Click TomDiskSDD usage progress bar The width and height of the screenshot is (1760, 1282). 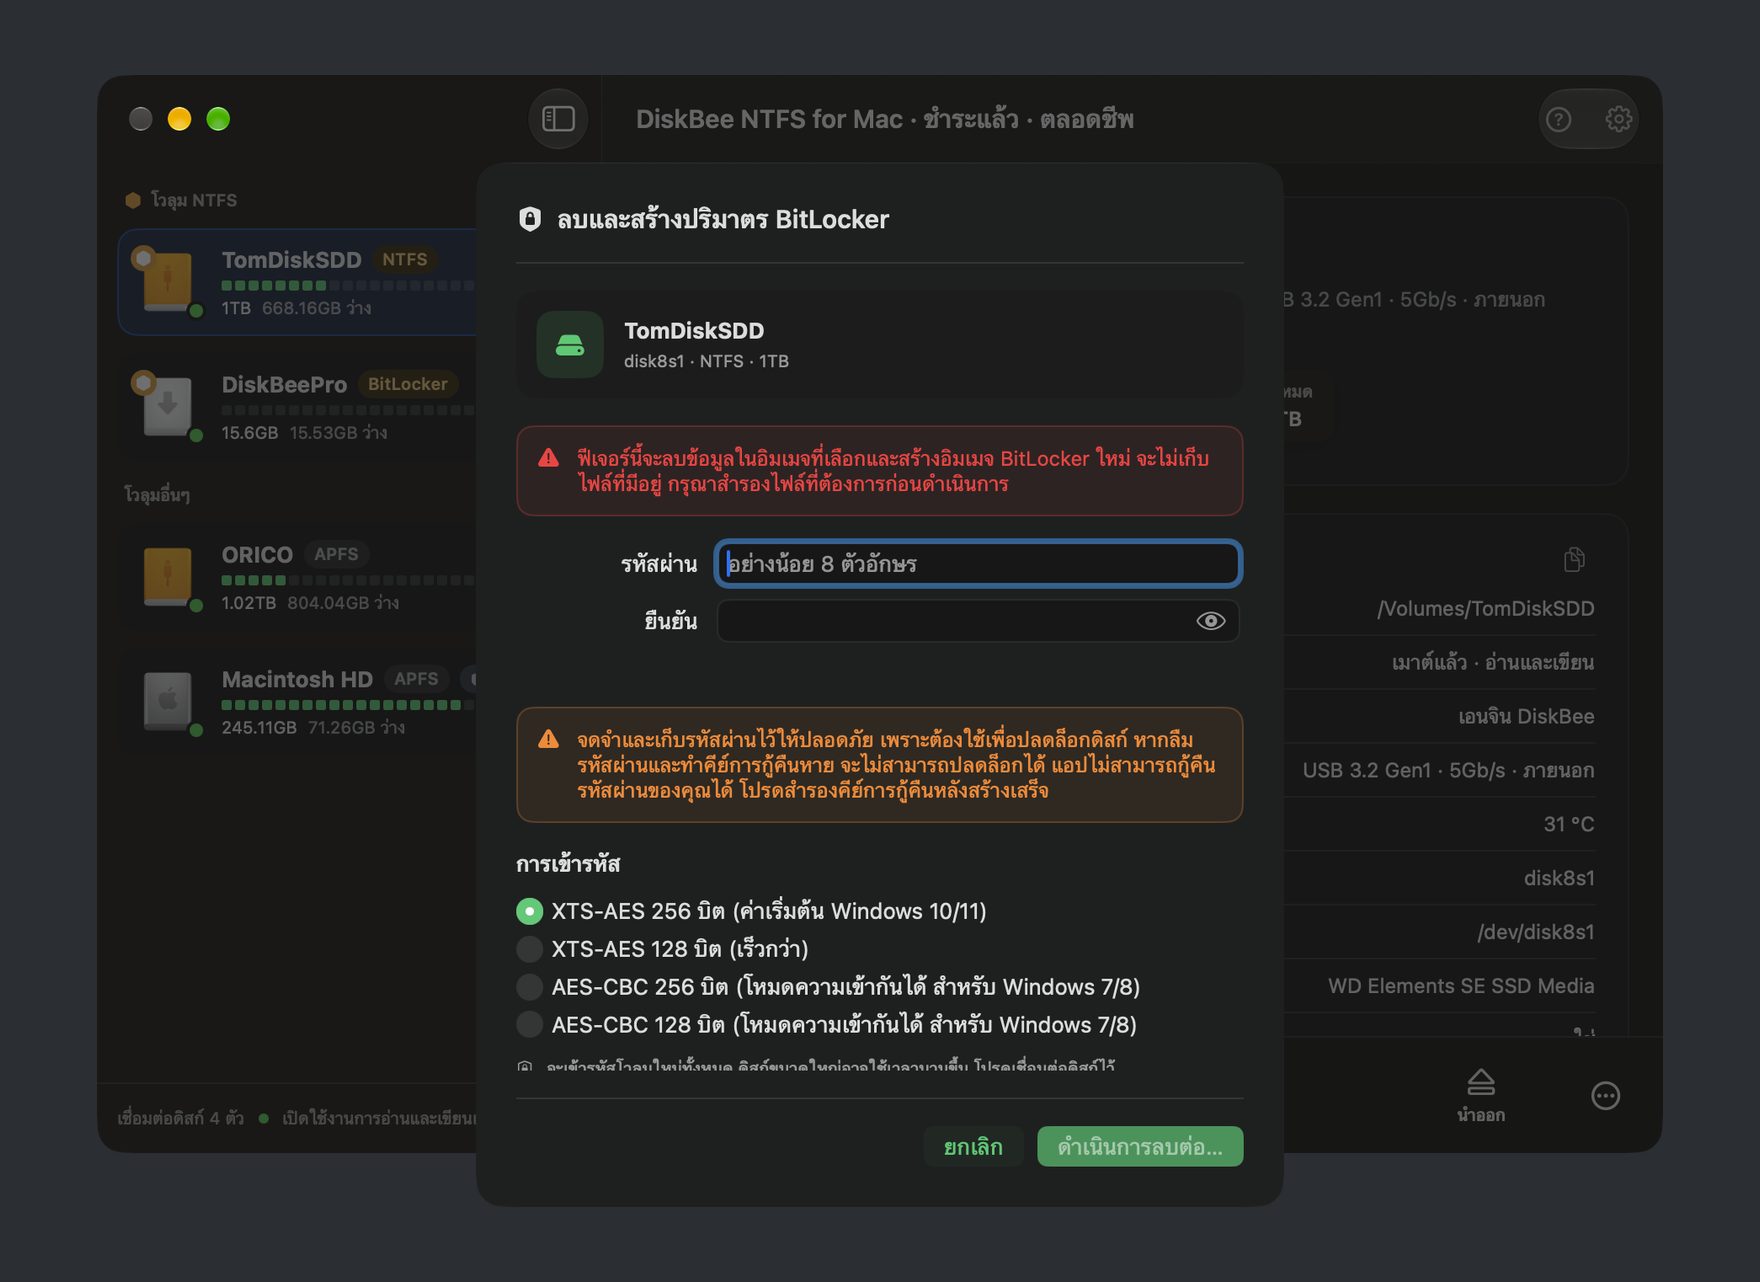[348, 286]
